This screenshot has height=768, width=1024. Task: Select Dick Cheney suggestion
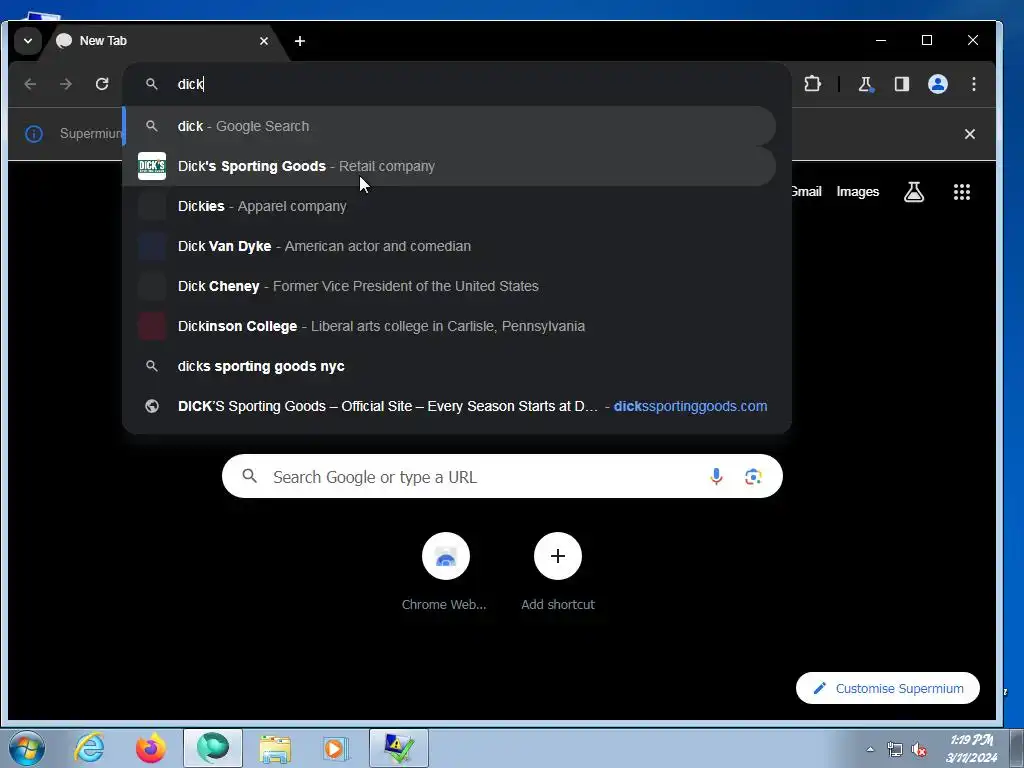click(449, 286)
